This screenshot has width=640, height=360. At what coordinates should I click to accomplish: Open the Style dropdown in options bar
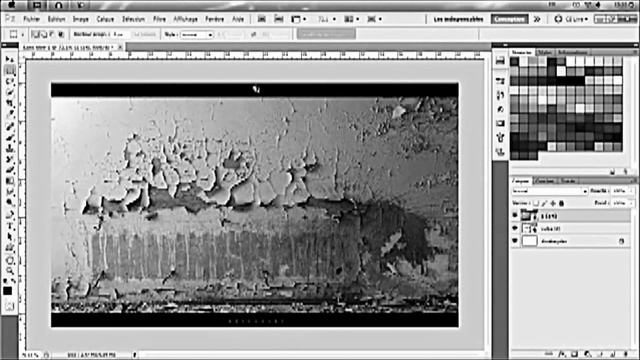coord(198,35)
